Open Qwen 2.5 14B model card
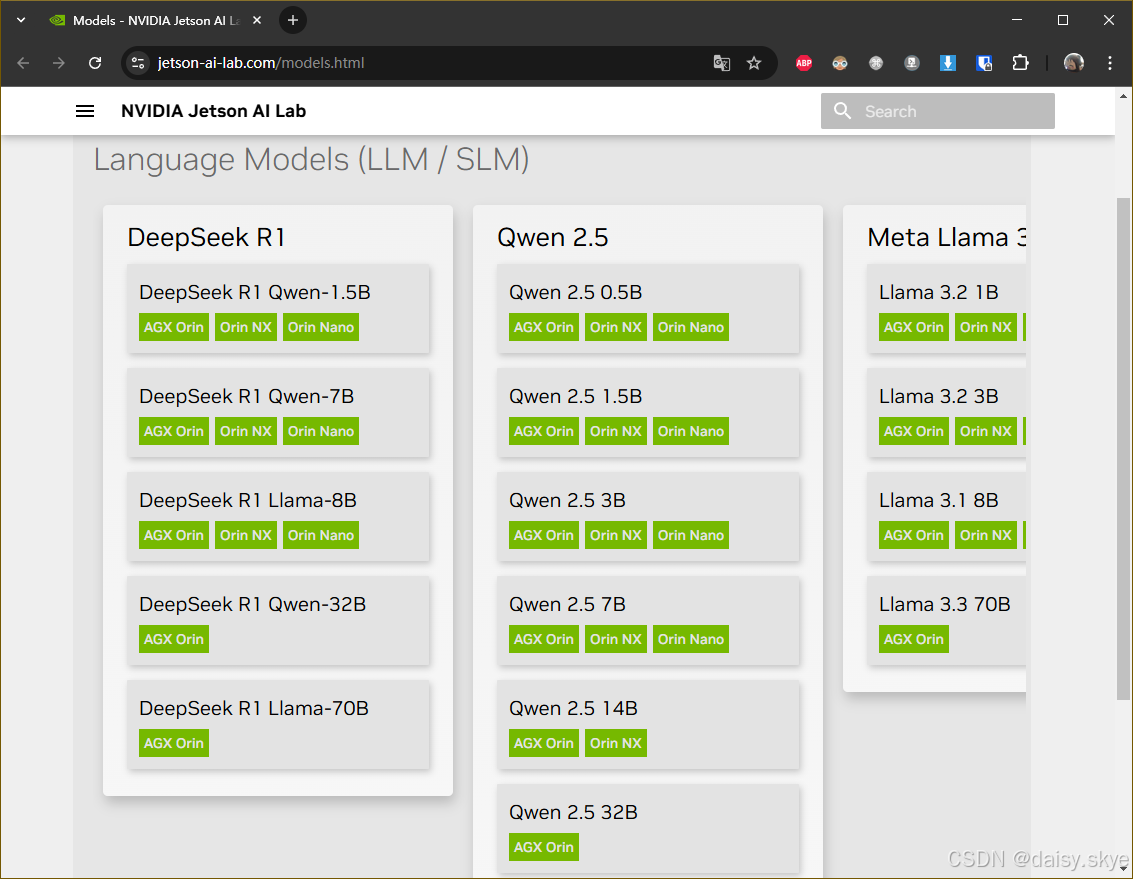Viewport: 1133px width, 879px height. pyautogui.click(x=648, y=725)
